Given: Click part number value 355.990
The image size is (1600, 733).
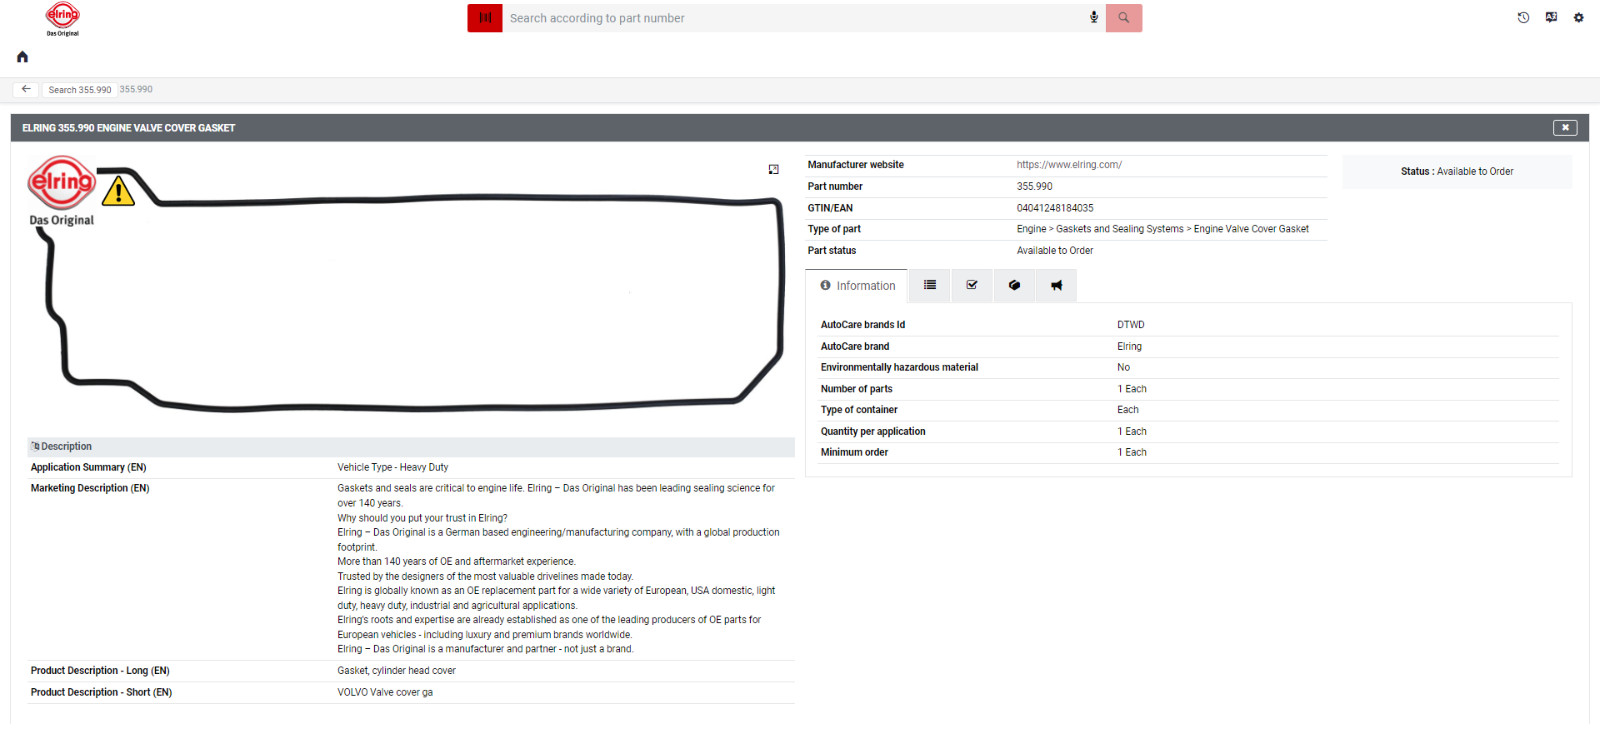Looking at the screenshot, I should click(x=1034, y=187).
